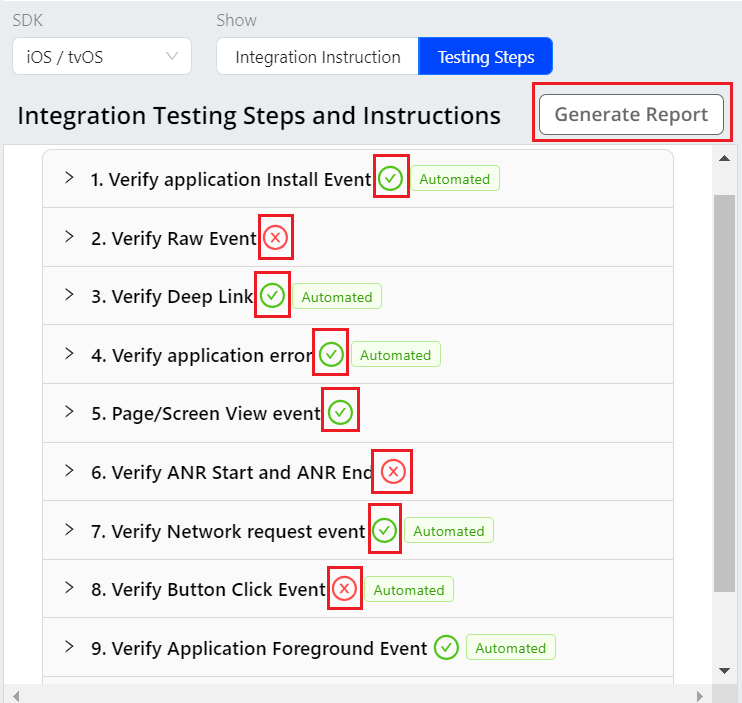Open the SDK dropdown showing iOS / tvOS
Screen dimensions: 742x703
[102, 57]
